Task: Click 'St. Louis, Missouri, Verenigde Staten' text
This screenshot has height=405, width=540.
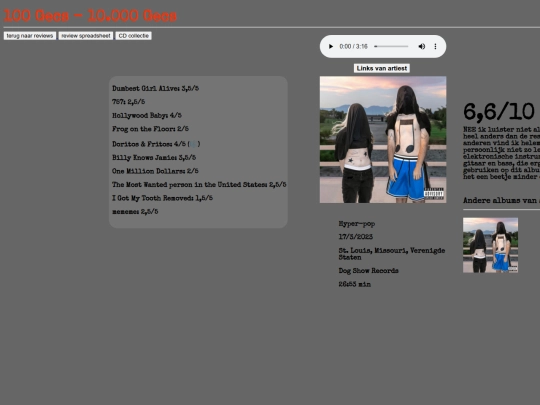Action: (392, 254)
